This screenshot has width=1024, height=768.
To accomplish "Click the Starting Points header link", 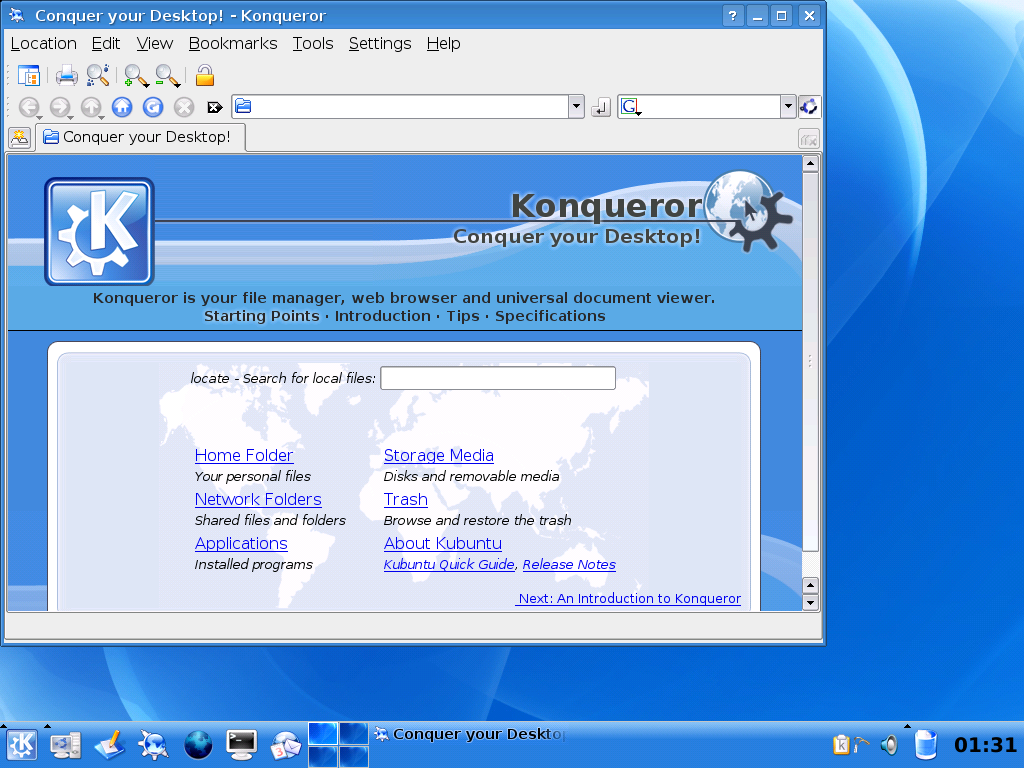I will click(261, 316).
